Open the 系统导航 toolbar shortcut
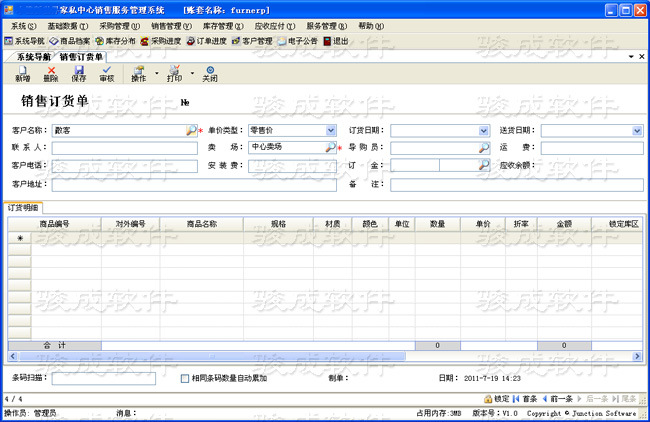This screenshot has height=422, width=650. click(x=24, y=41)
